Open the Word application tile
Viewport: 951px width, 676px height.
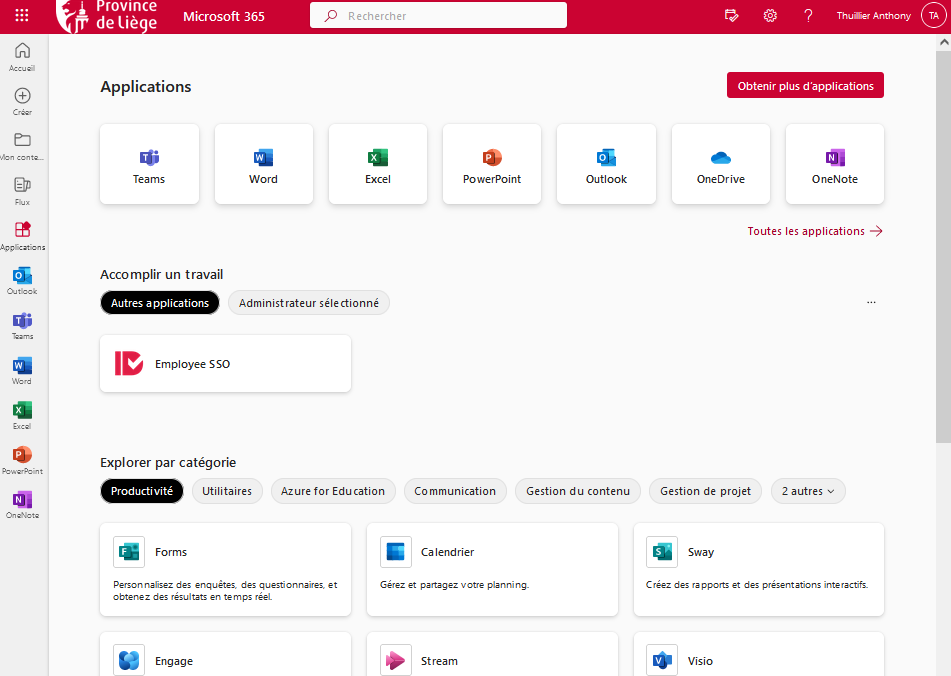264,164
